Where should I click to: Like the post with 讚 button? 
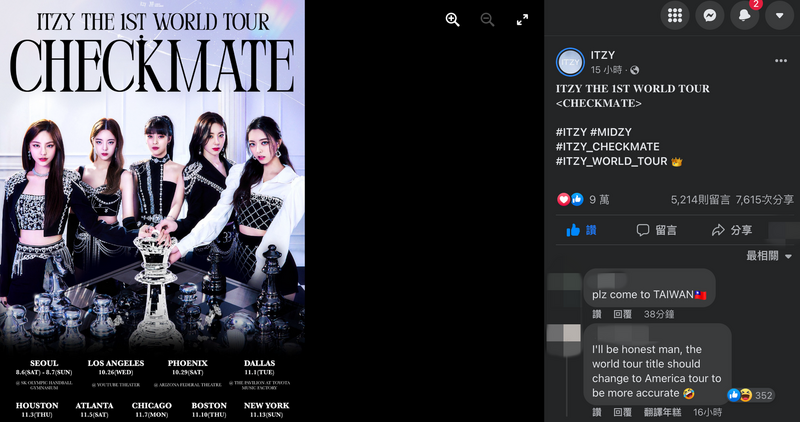coord(582,230)
